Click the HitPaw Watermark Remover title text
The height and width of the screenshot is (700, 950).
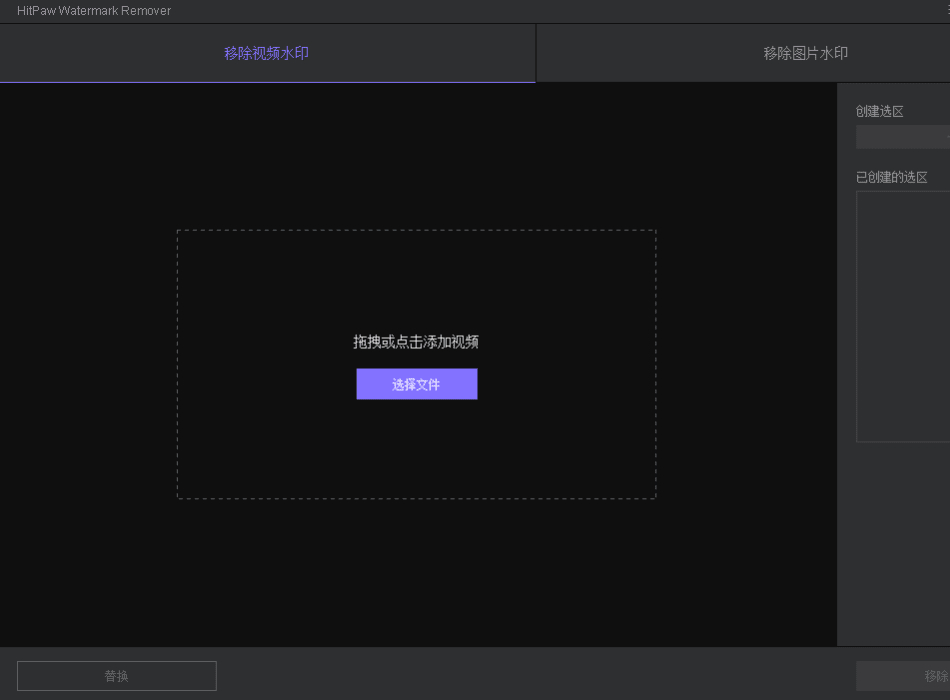click(x=94, y=11)
